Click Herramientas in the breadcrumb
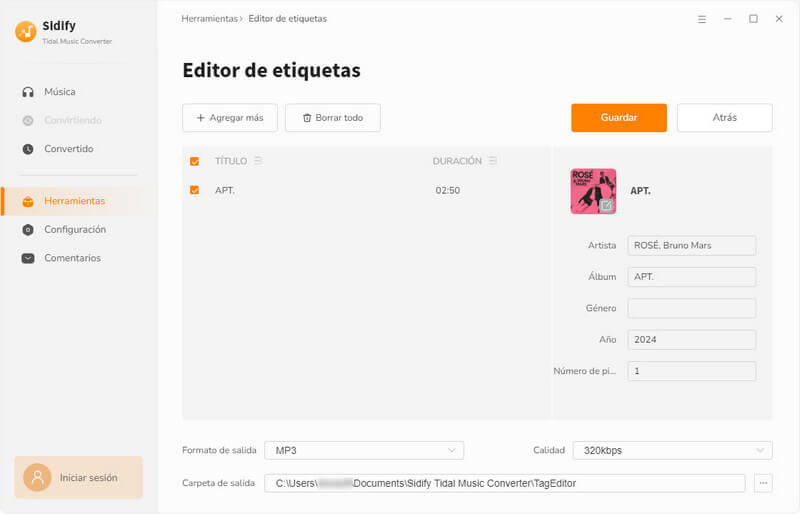The width and height of the screenshot is (800, 514). [x=209, y=19]
